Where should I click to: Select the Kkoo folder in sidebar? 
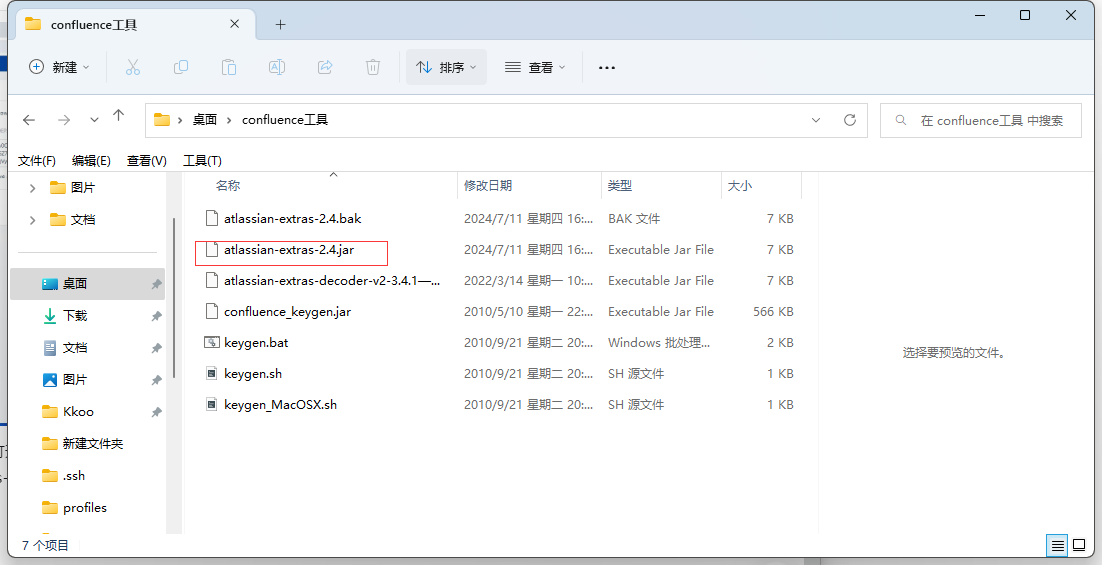point(88,412)
